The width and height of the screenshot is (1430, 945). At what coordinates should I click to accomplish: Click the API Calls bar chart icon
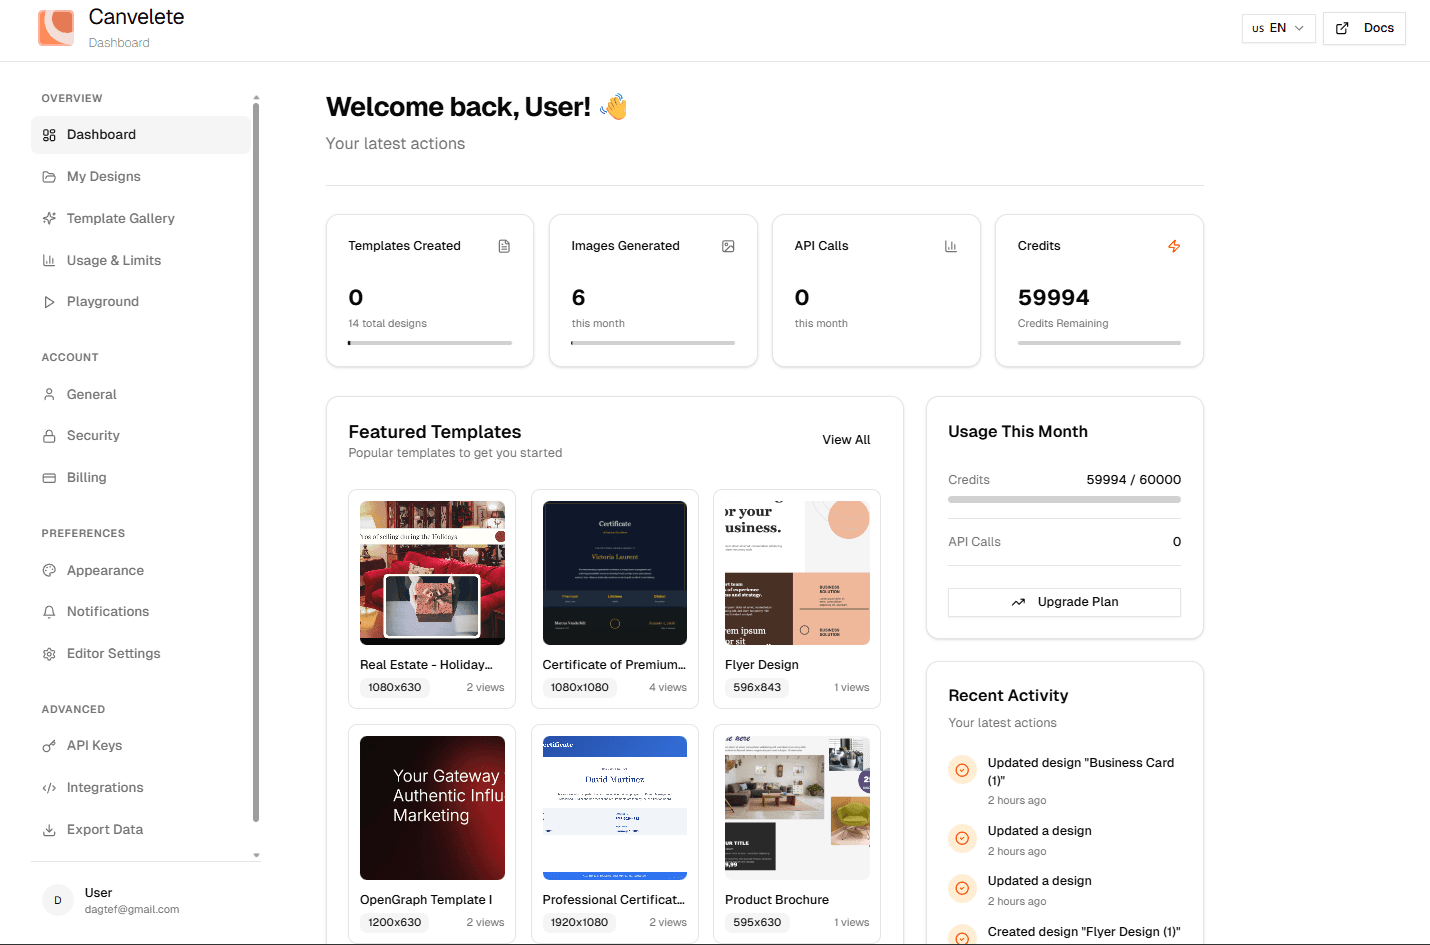coord(951,246)
